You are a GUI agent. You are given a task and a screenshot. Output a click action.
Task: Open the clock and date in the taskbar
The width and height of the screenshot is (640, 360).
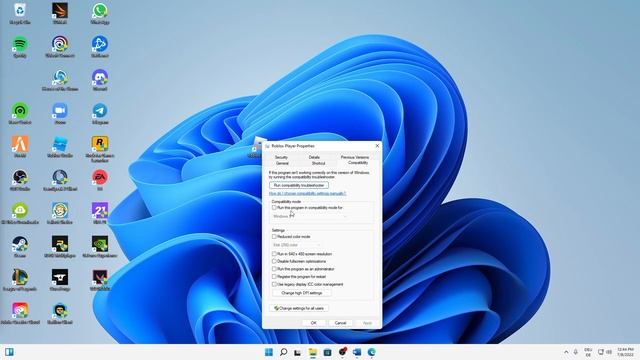pyautogui.click(x=625, y=352)
